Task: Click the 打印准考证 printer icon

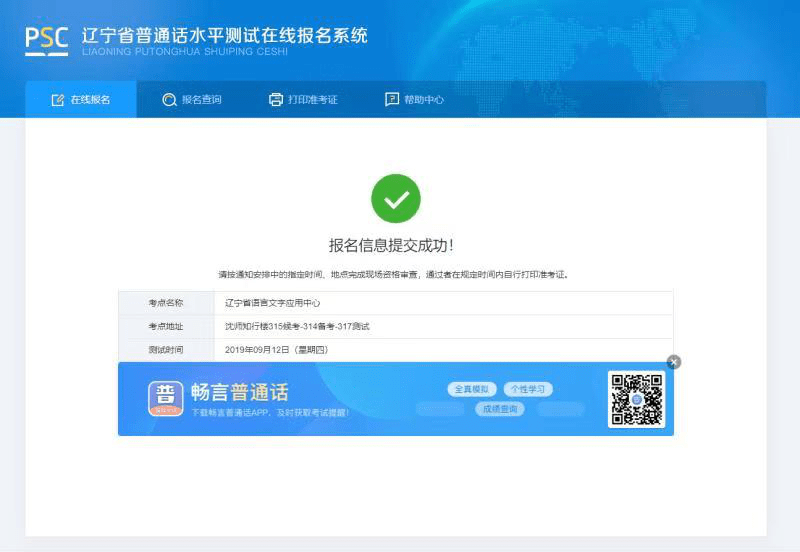Action: [x=276, y=100]
